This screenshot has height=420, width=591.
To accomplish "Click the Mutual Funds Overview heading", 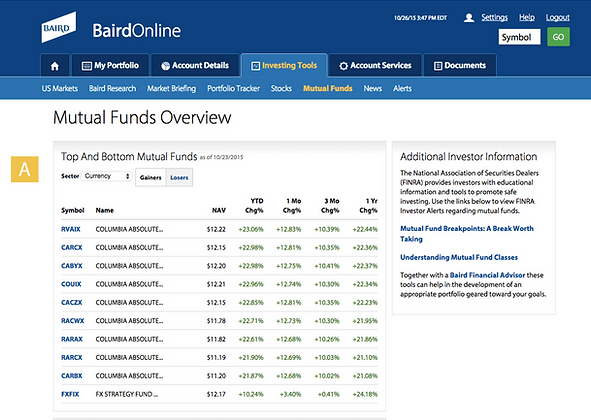I will pos(142,117).
